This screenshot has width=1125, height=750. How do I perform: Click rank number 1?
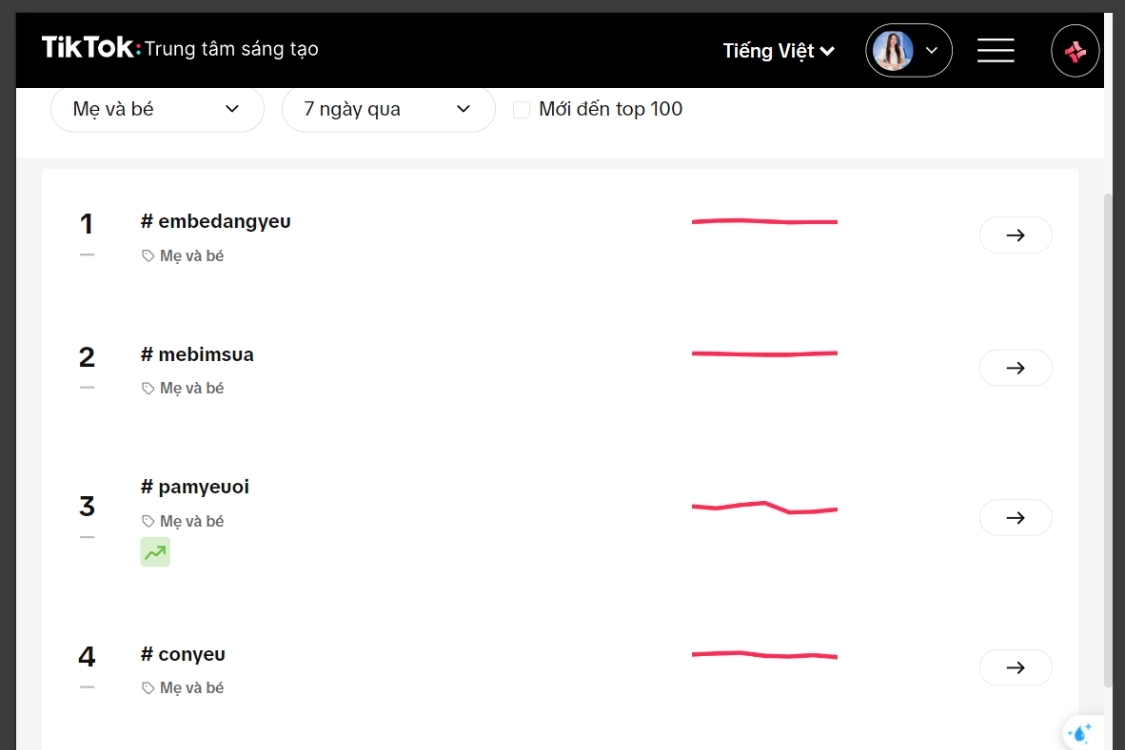[86, 224]
